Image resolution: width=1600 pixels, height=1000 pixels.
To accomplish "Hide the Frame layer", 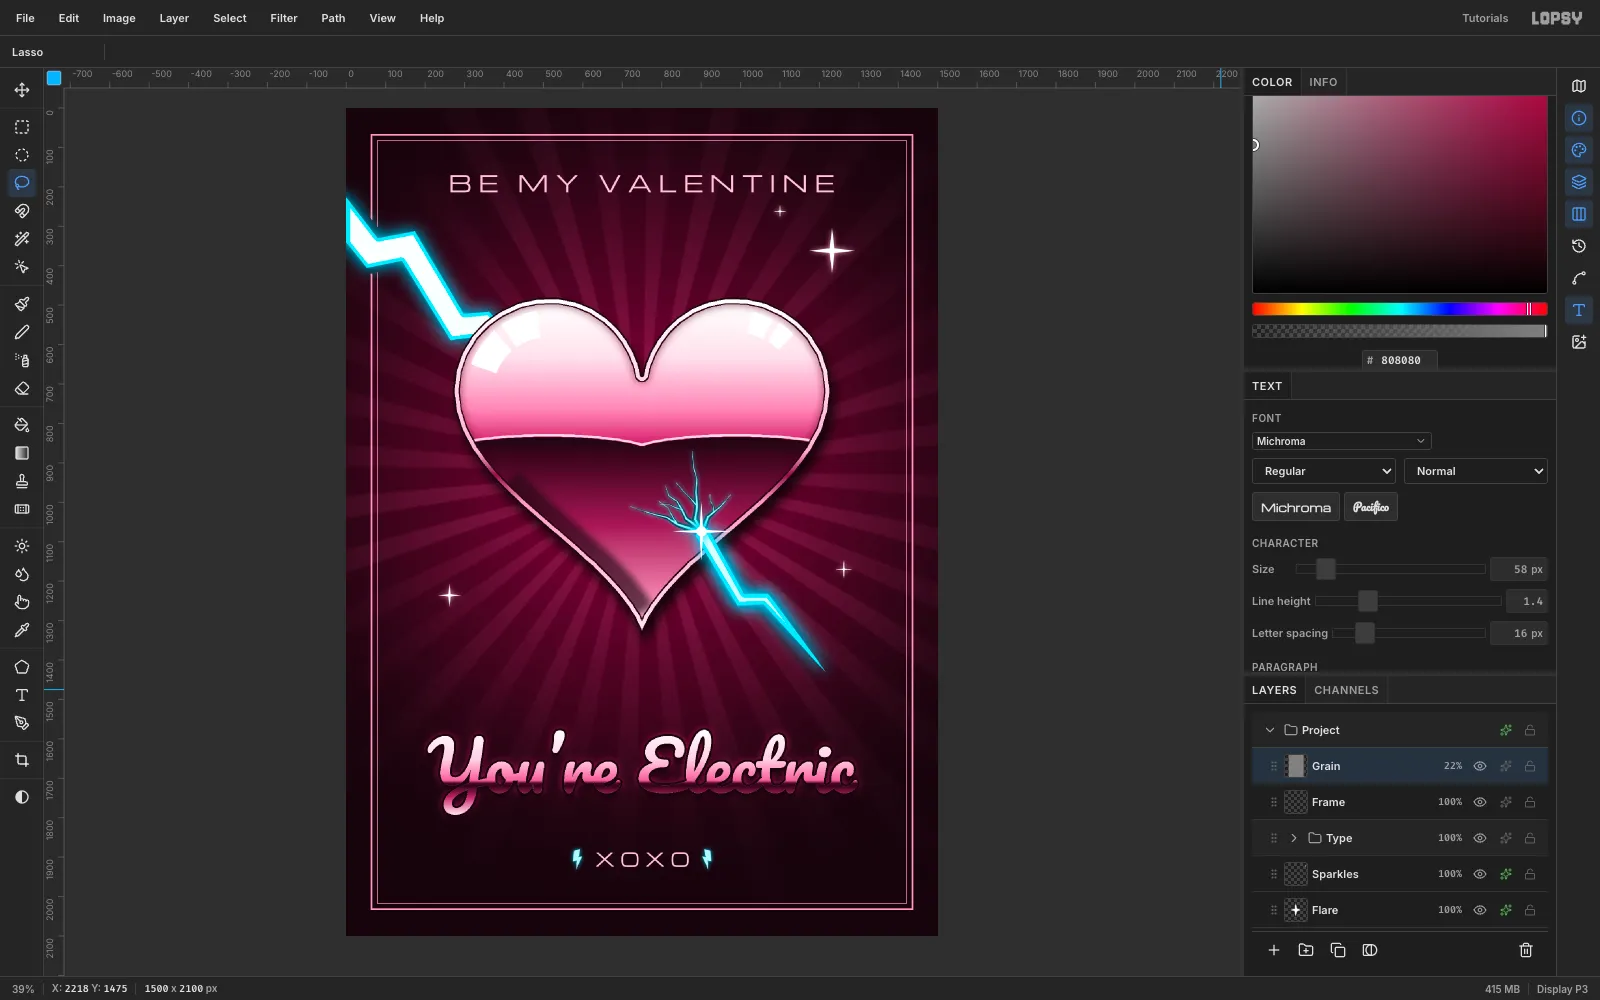I will coord(1480,802).
